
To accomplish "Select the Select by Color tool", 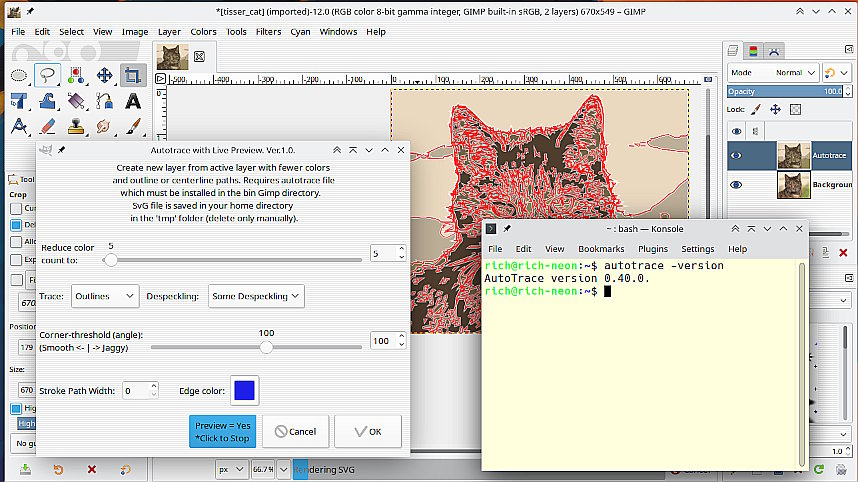I will tap(76, 75).
